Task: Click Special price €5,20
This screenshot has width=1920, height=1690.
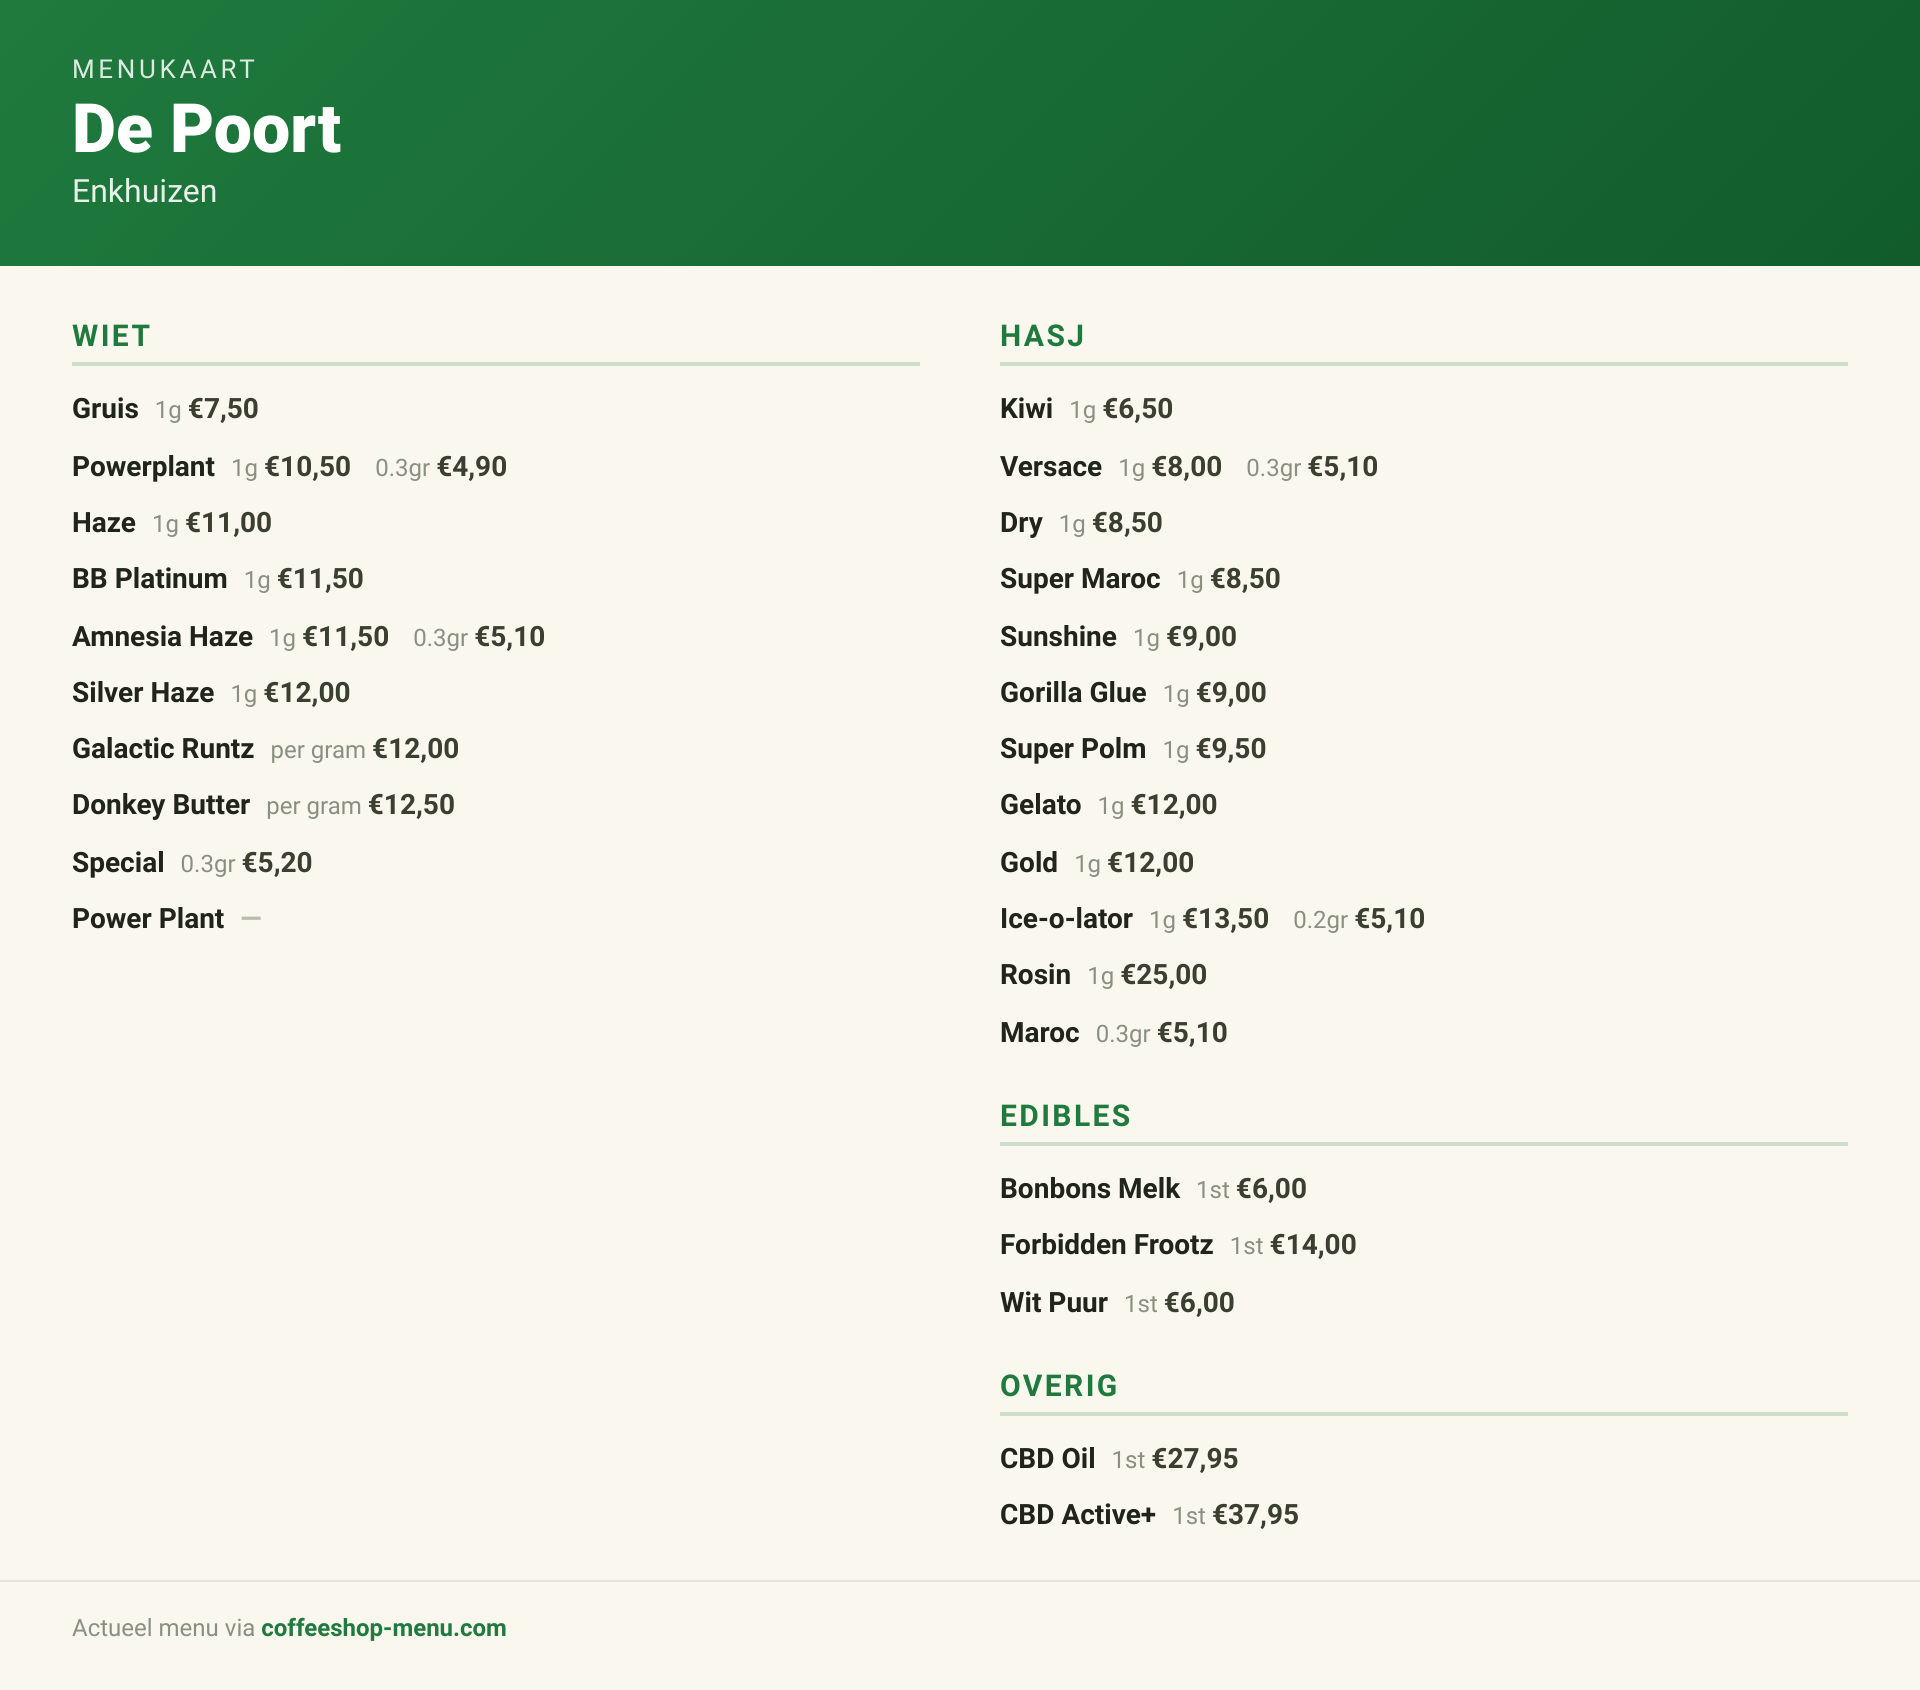Action: (277, 863)
